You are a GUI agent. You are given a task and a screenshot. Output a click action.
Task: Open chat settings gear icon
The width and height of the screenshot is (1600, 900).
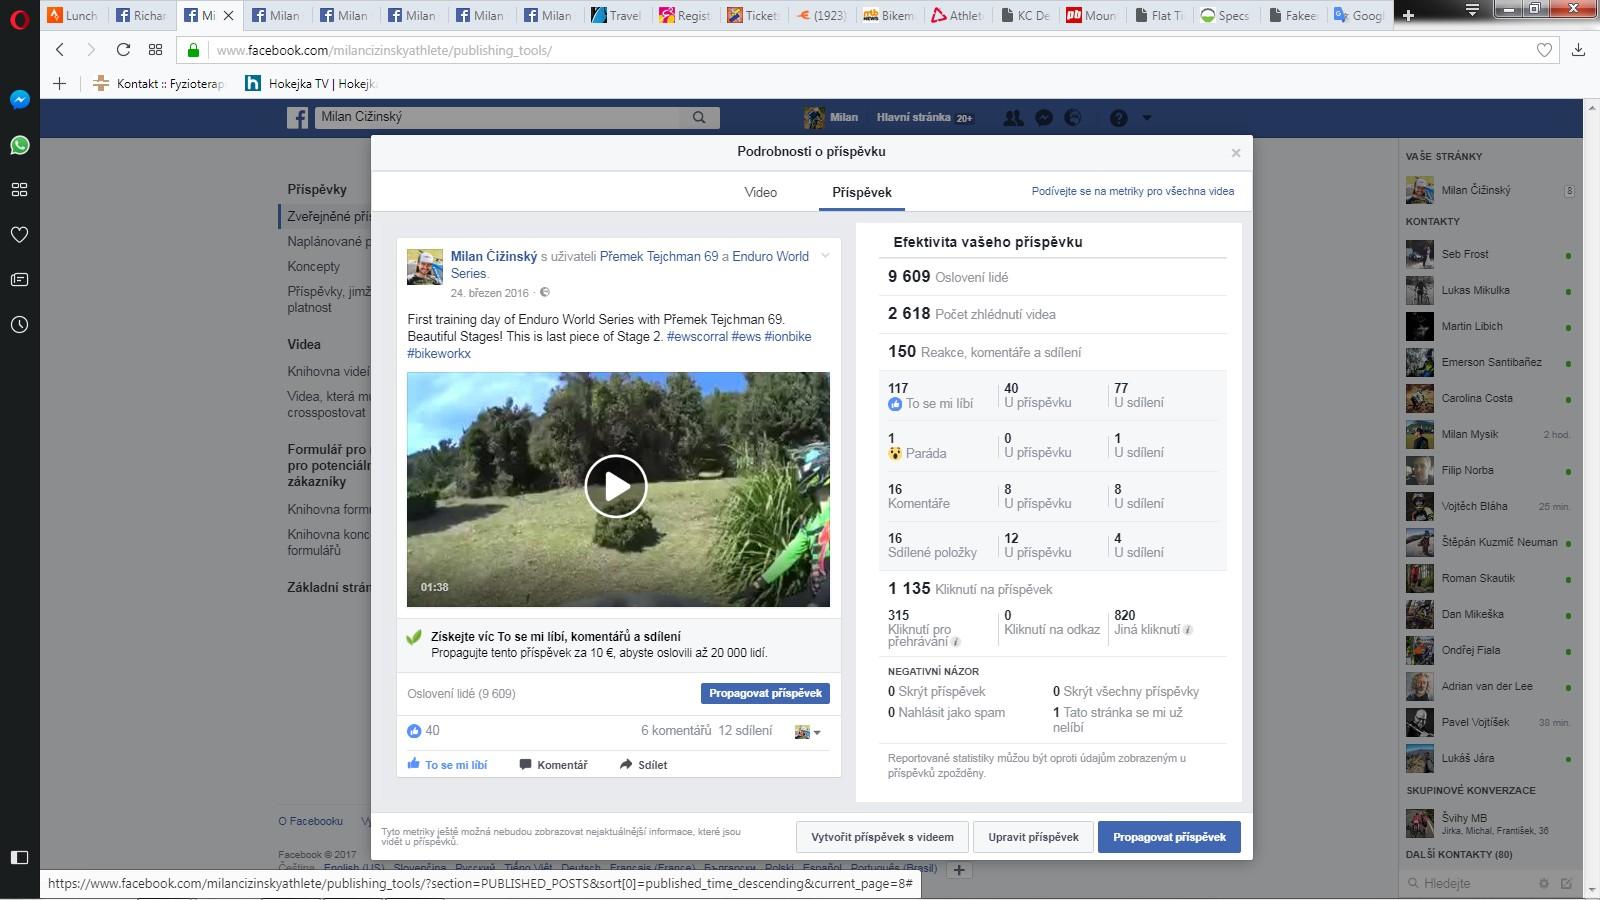click(1543, 883)
